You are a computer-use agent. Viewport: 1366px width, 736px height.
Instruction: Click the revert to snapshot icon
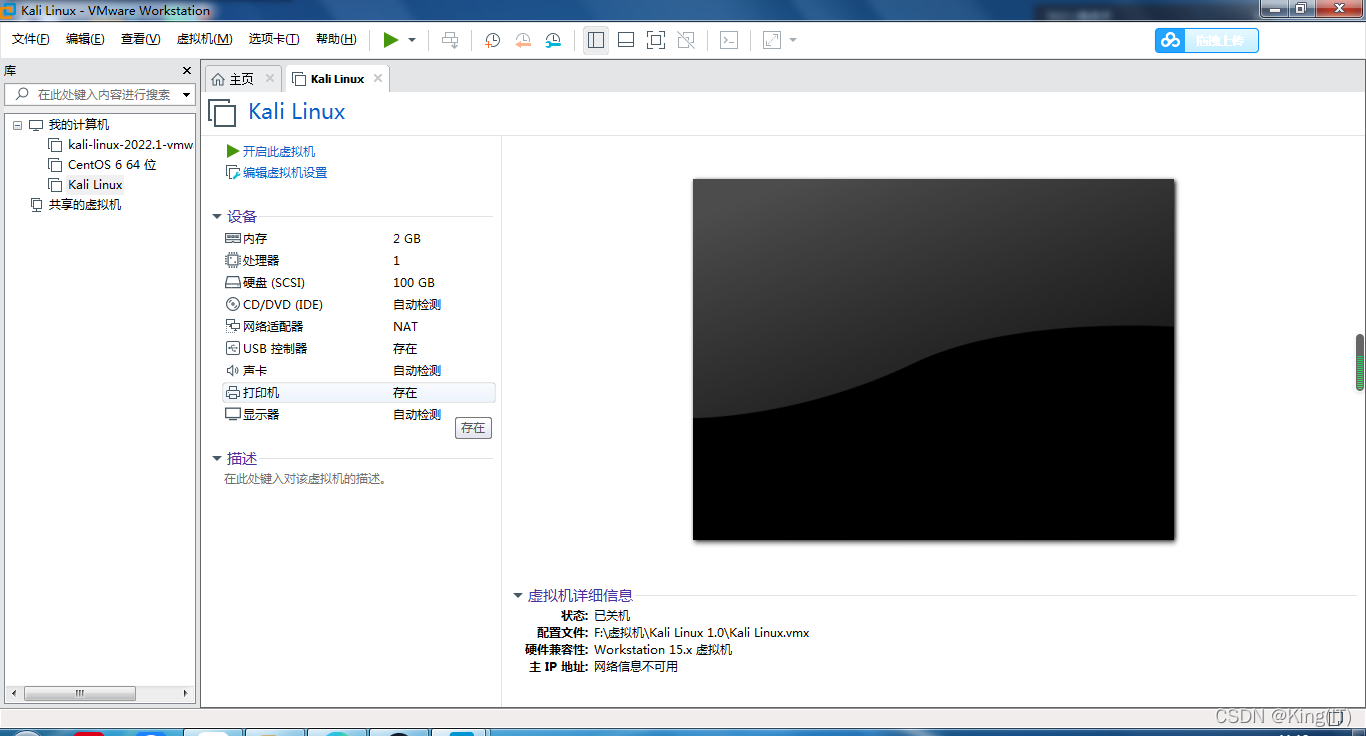point(523,40)
